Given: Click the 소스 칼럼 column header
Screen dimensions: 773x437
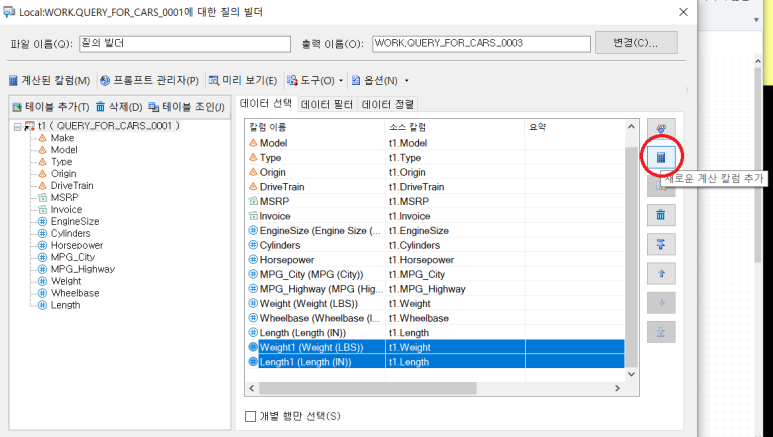Looking at the screenshot, I should (x=455, y=127).
